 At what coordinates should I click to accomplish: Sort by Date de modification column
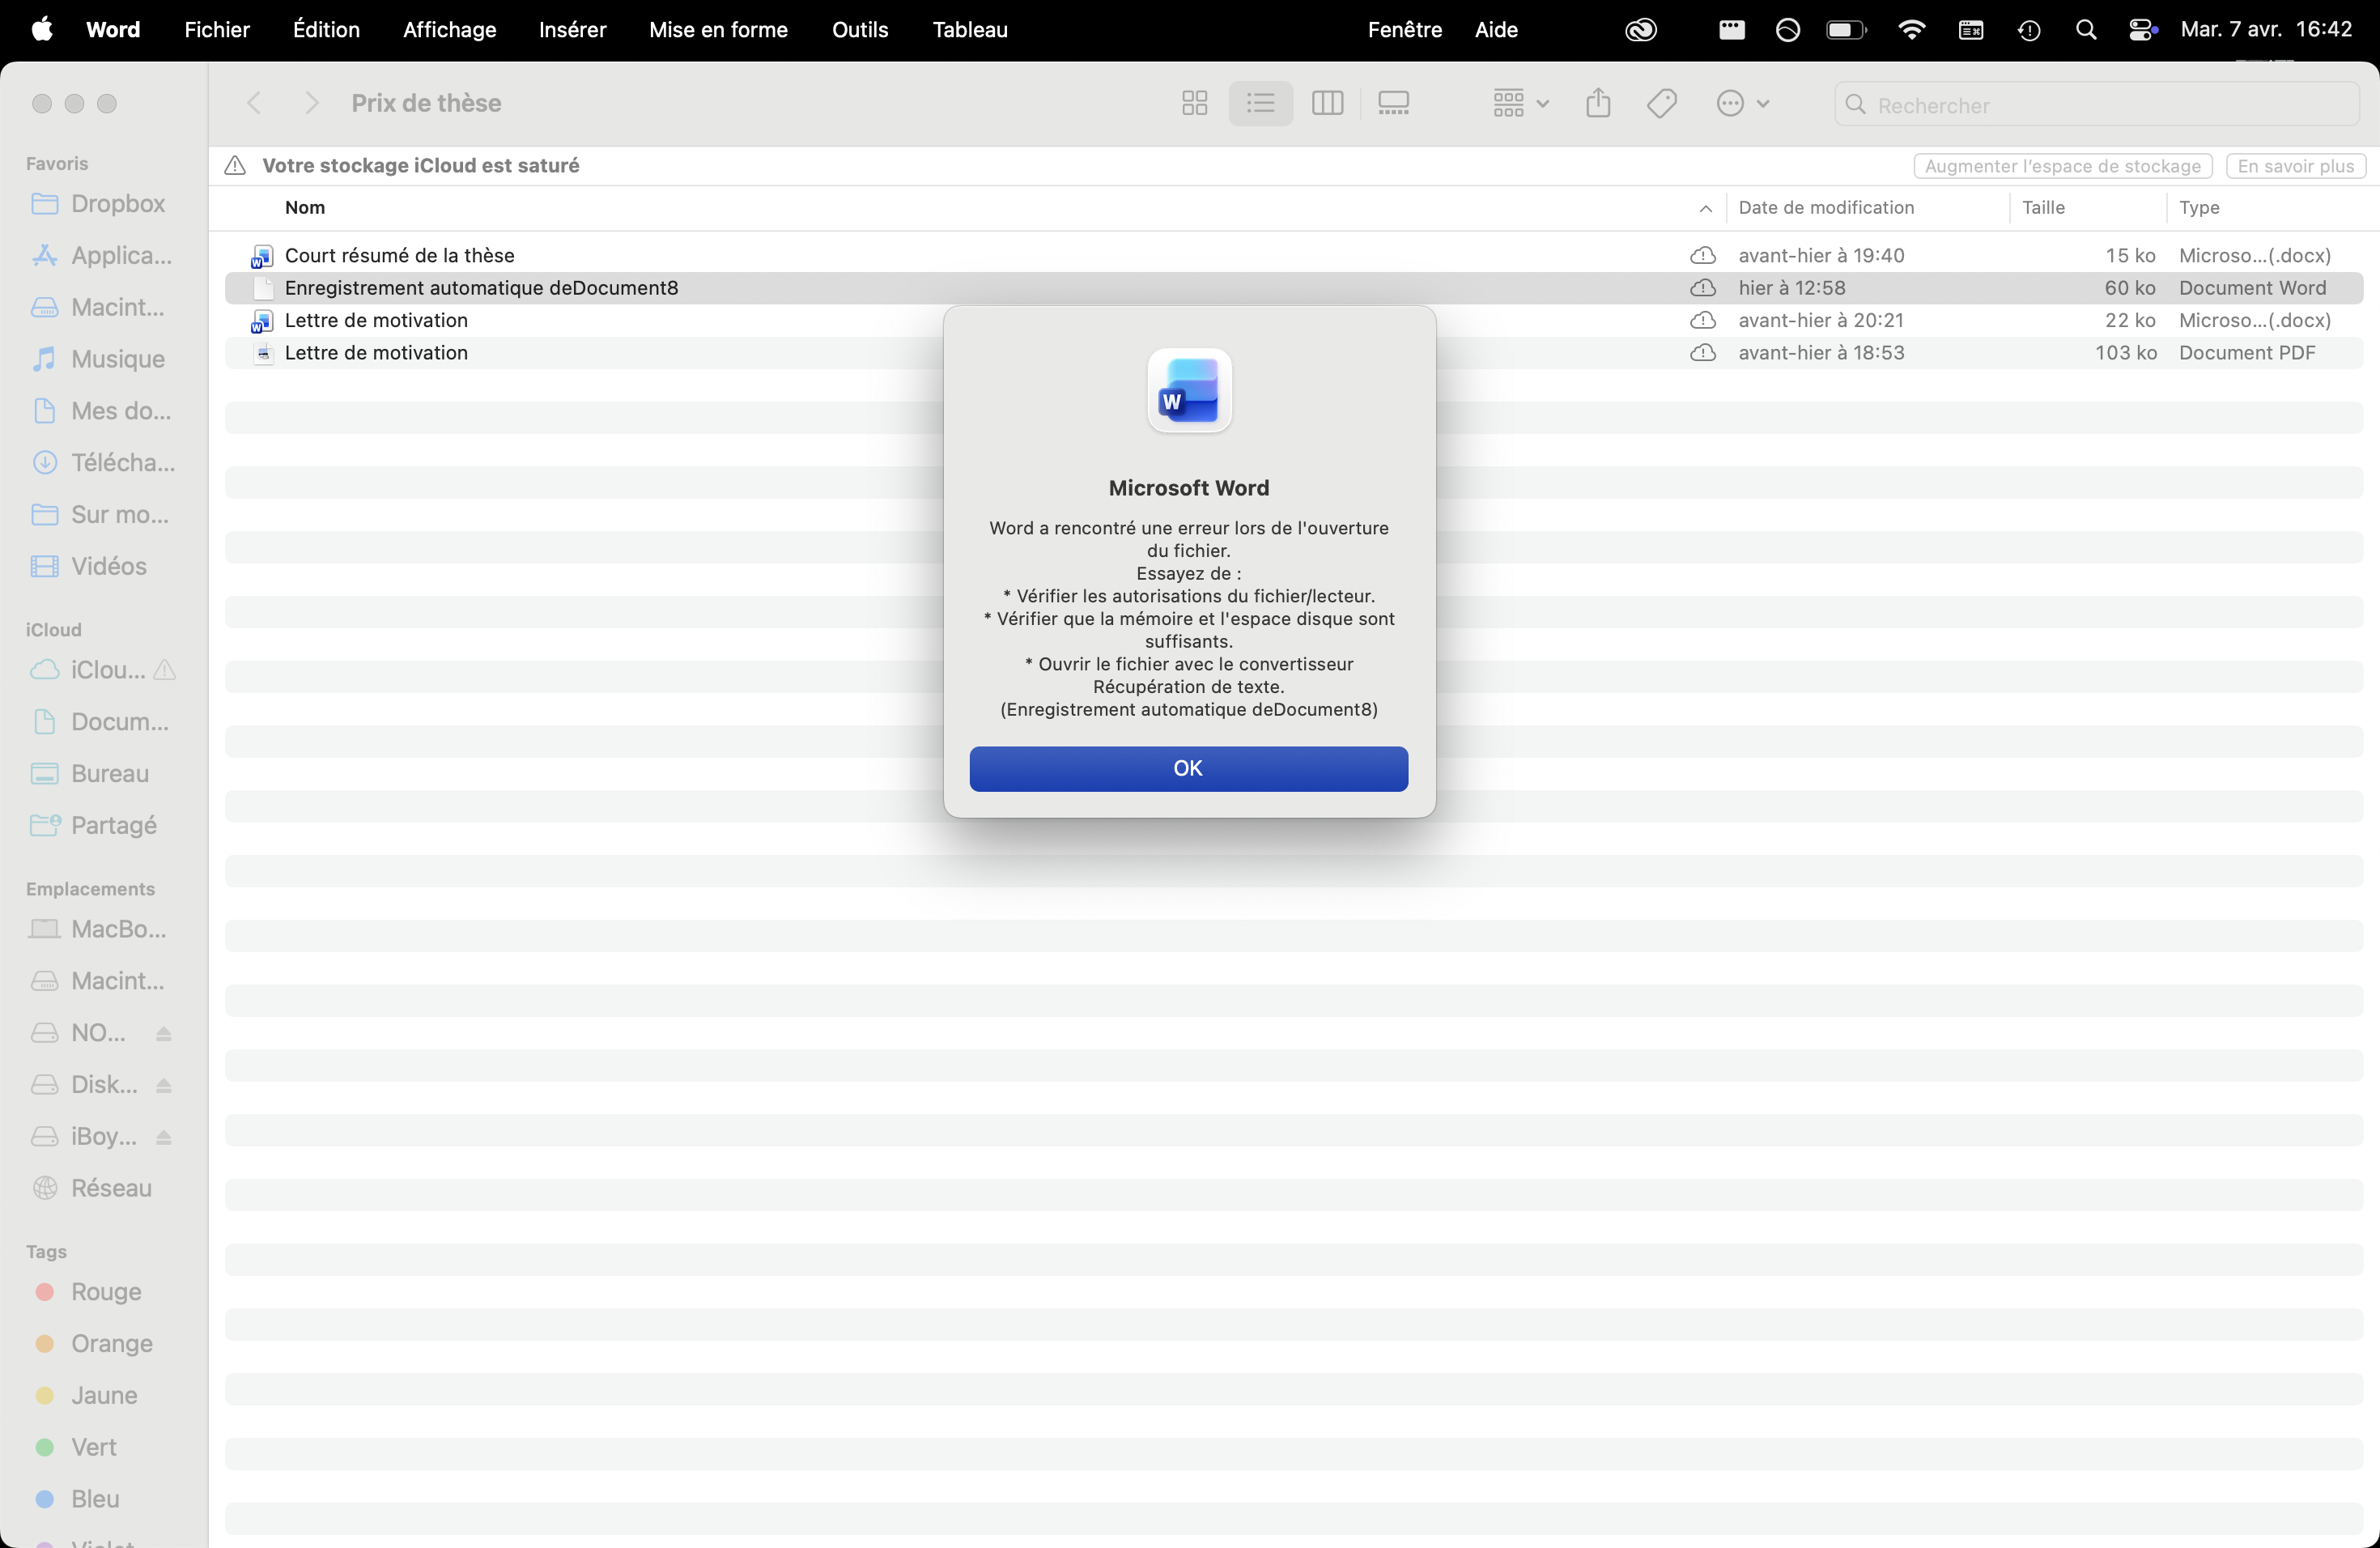click(1826, 207)
